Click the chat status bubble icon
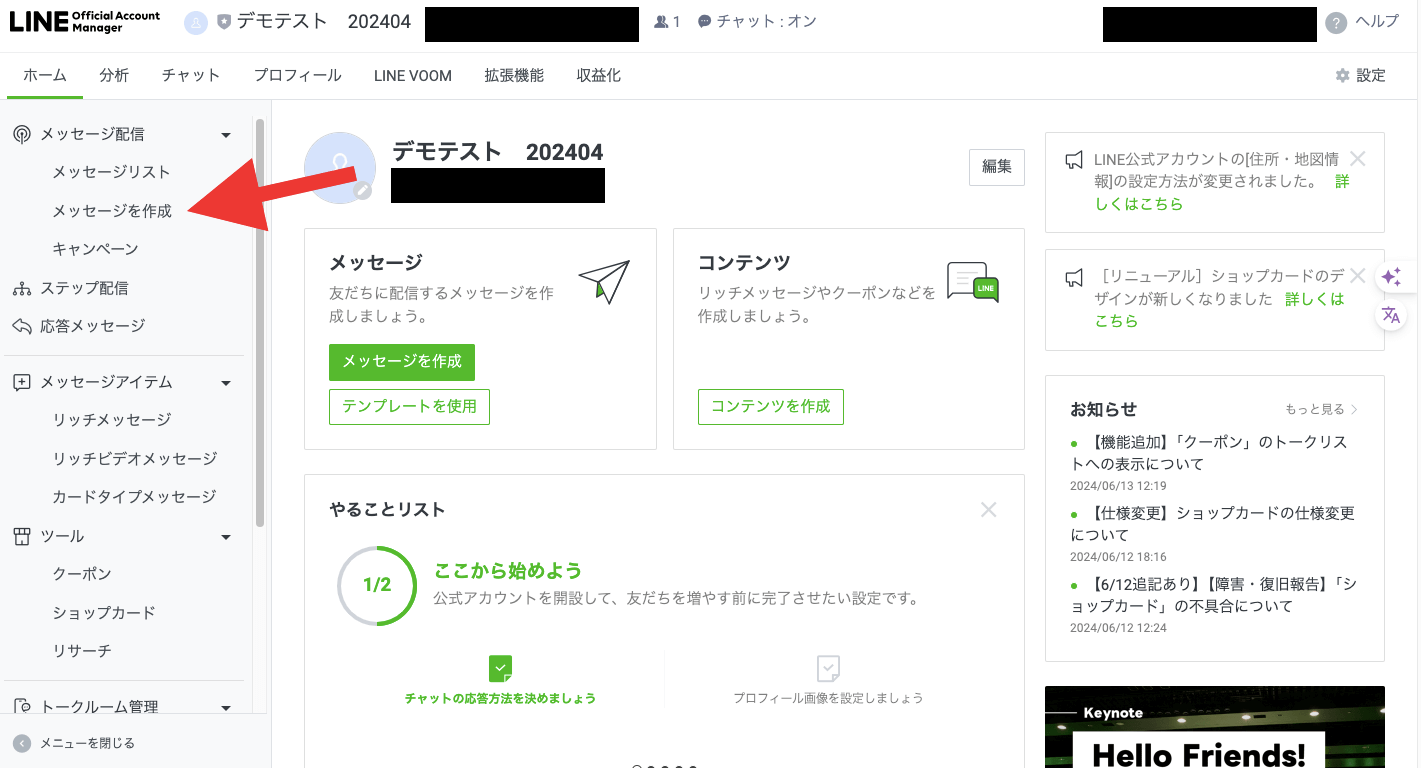The width and height of the screenshot is (1421, 768). tap(704, 22)
